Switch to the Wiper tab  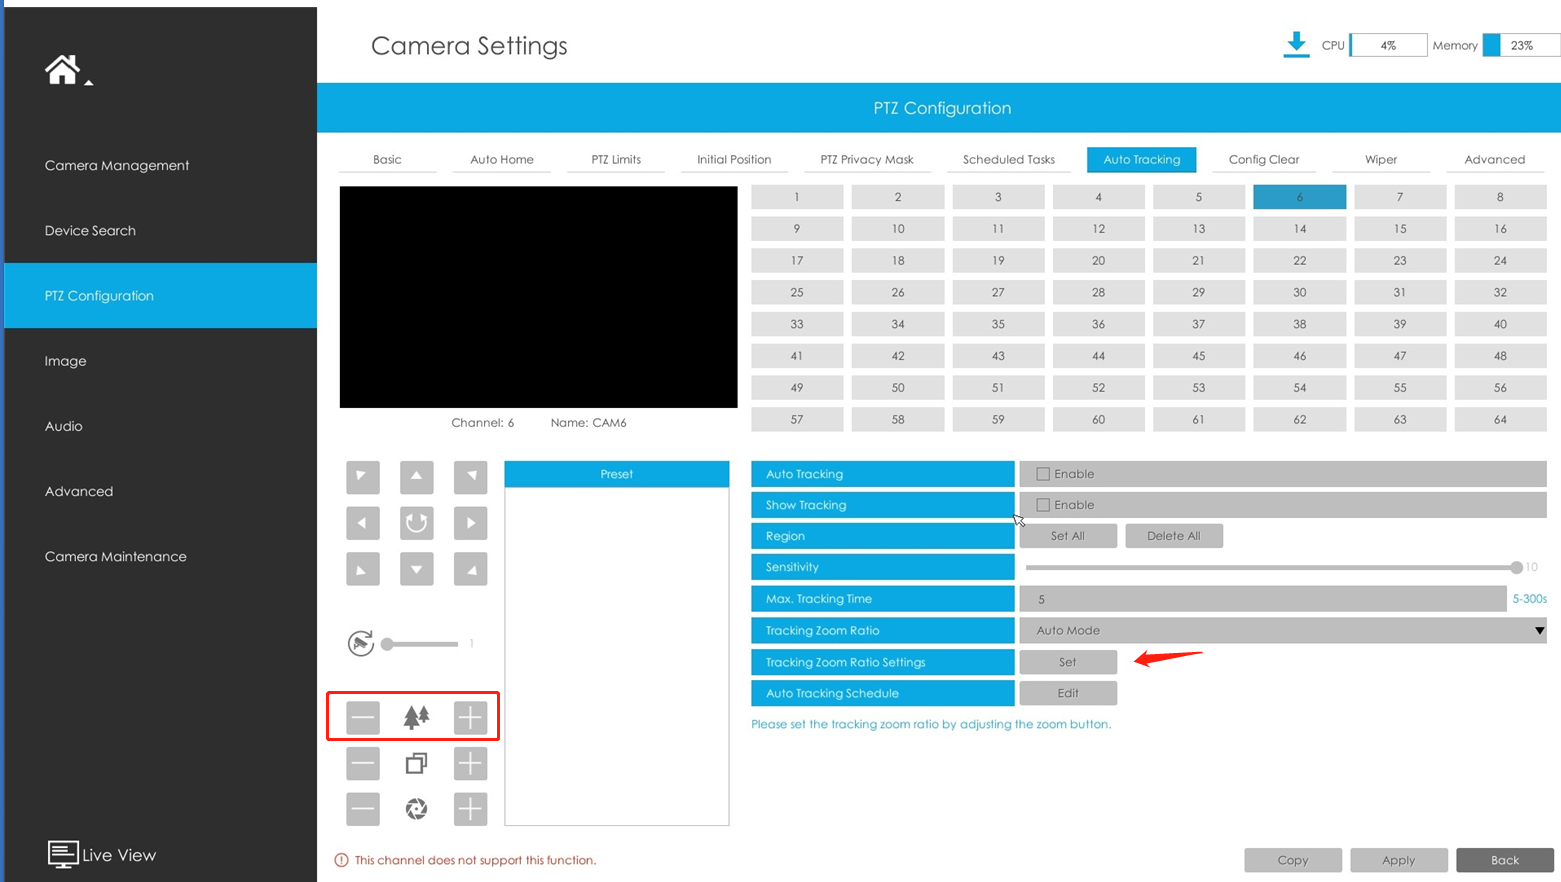click(x=1381, y=159)
